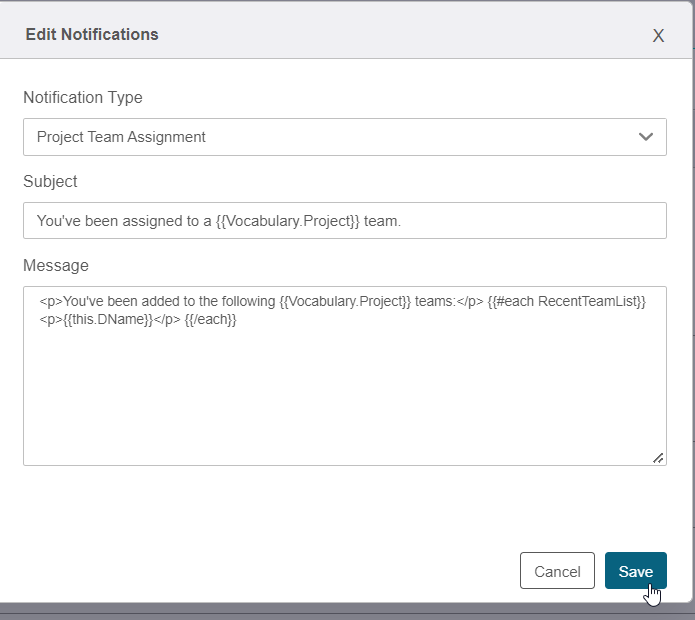
Task: Click the dimmed backdrop below the dialog
Action: click(x=346, y=612)
